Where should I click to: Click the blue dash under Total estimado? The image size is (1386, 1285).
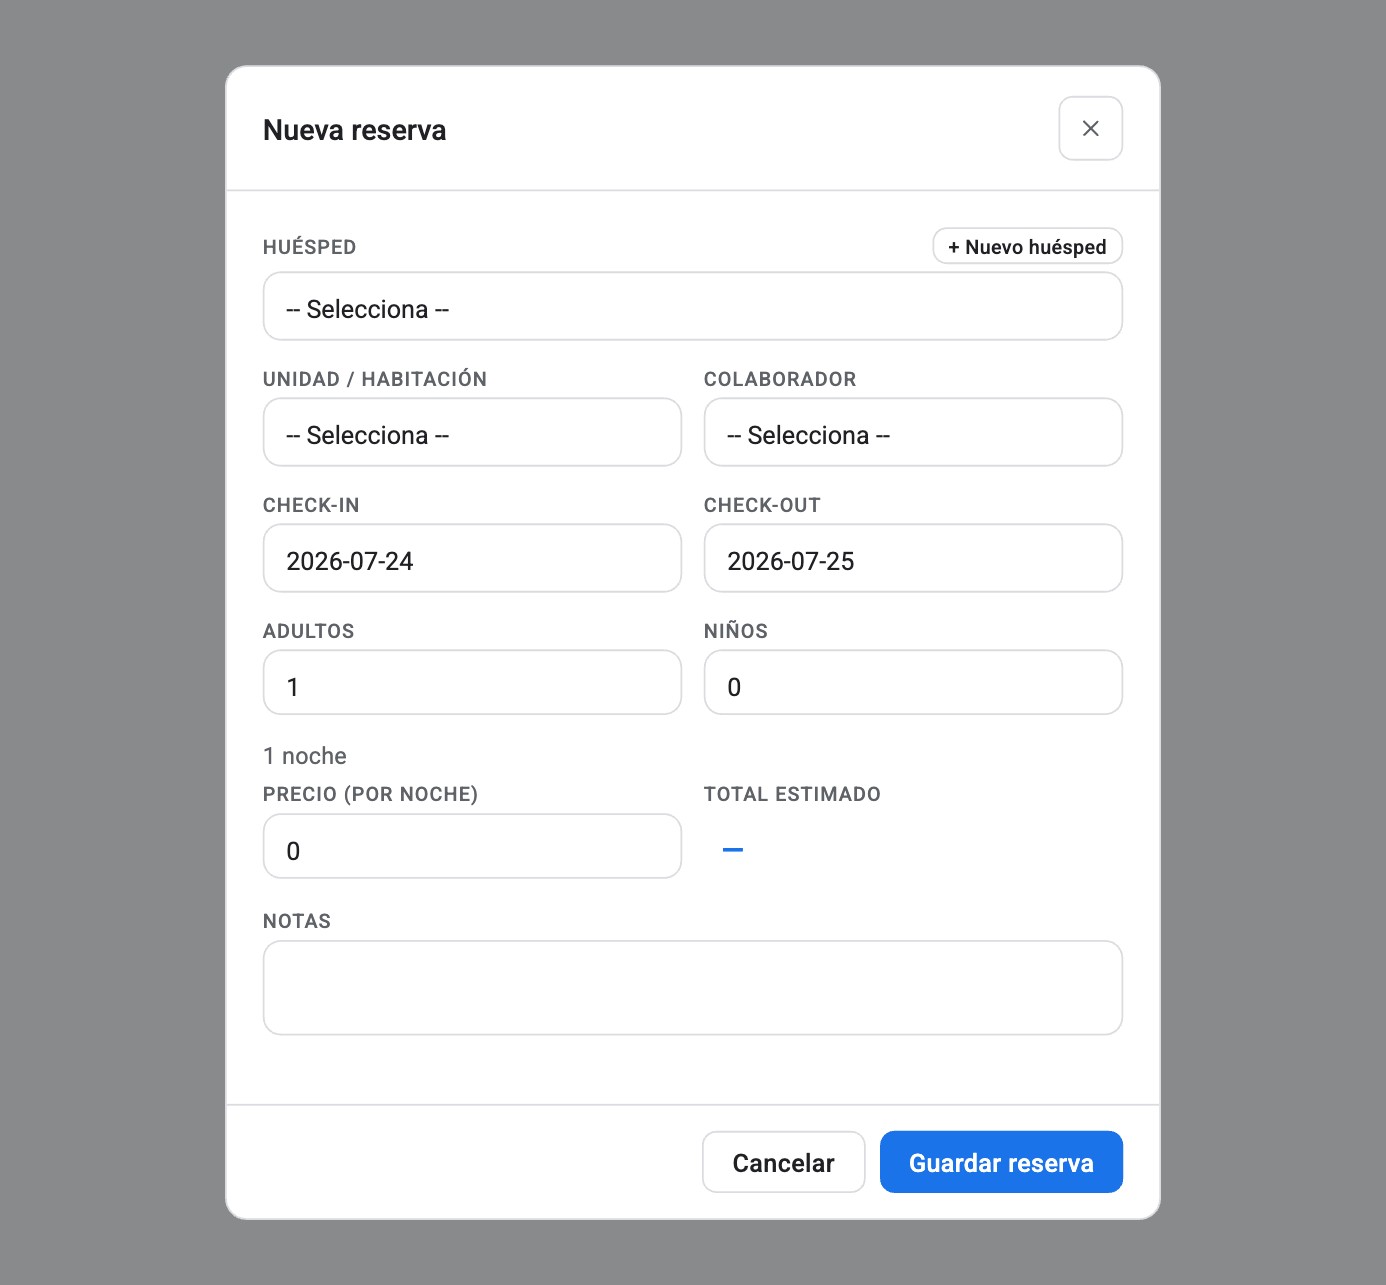click(x=733, y=850)
